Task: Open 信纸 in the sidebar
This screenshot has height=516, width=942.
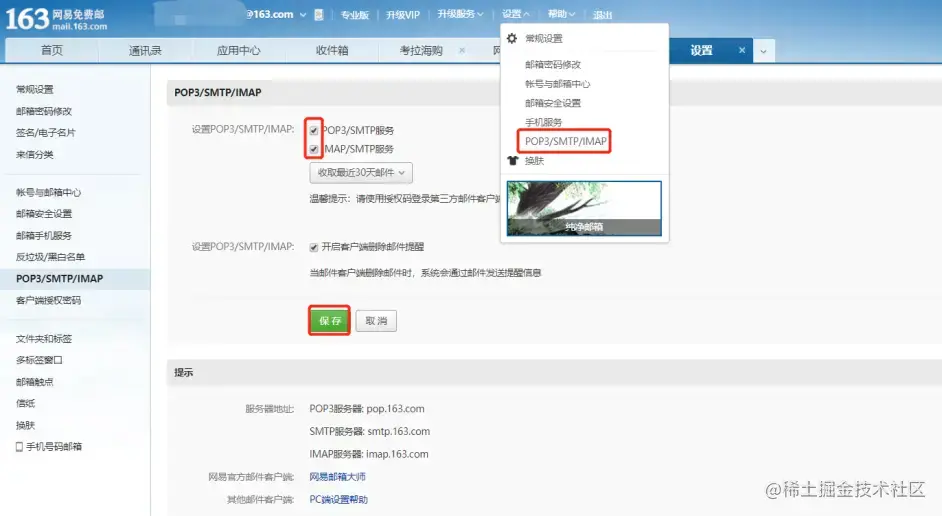Action: click(x=25, y=403)
